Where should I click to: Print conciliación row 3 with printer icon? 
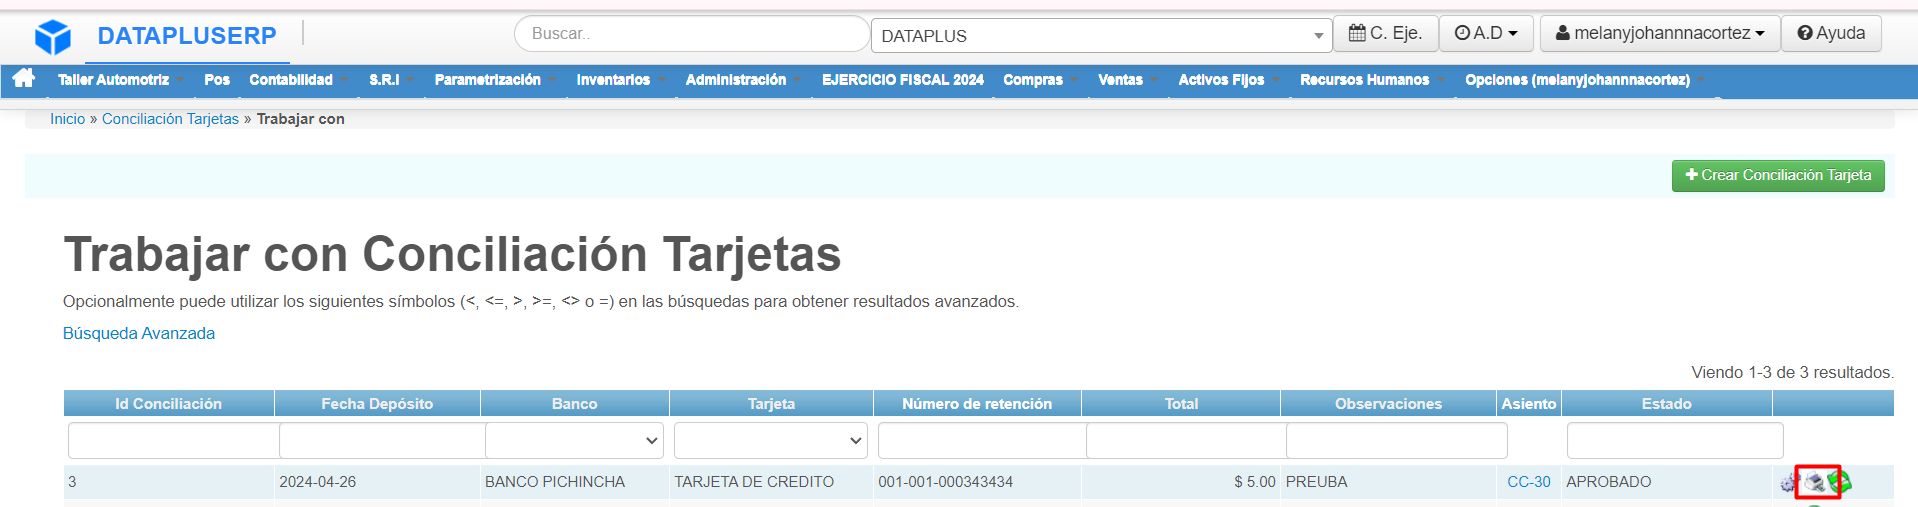pyautogui.click(x=1814, y=483)
